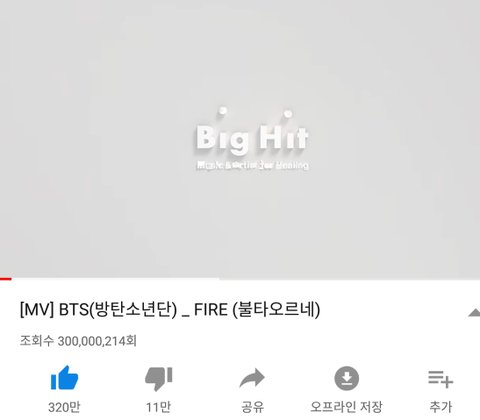This screenshot has height=420, width=480.
Task: Click the 11만 dislike count
Action: [x=158, y=407]
